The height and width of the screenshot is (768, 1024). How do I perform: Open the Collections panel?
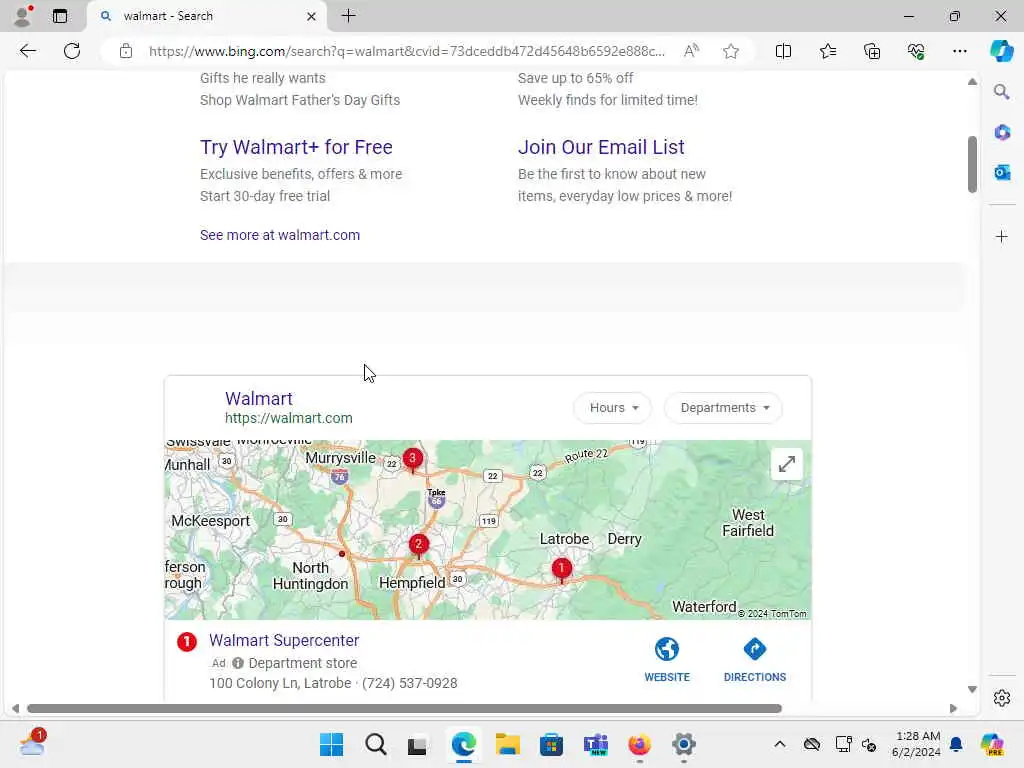[872, 51]
